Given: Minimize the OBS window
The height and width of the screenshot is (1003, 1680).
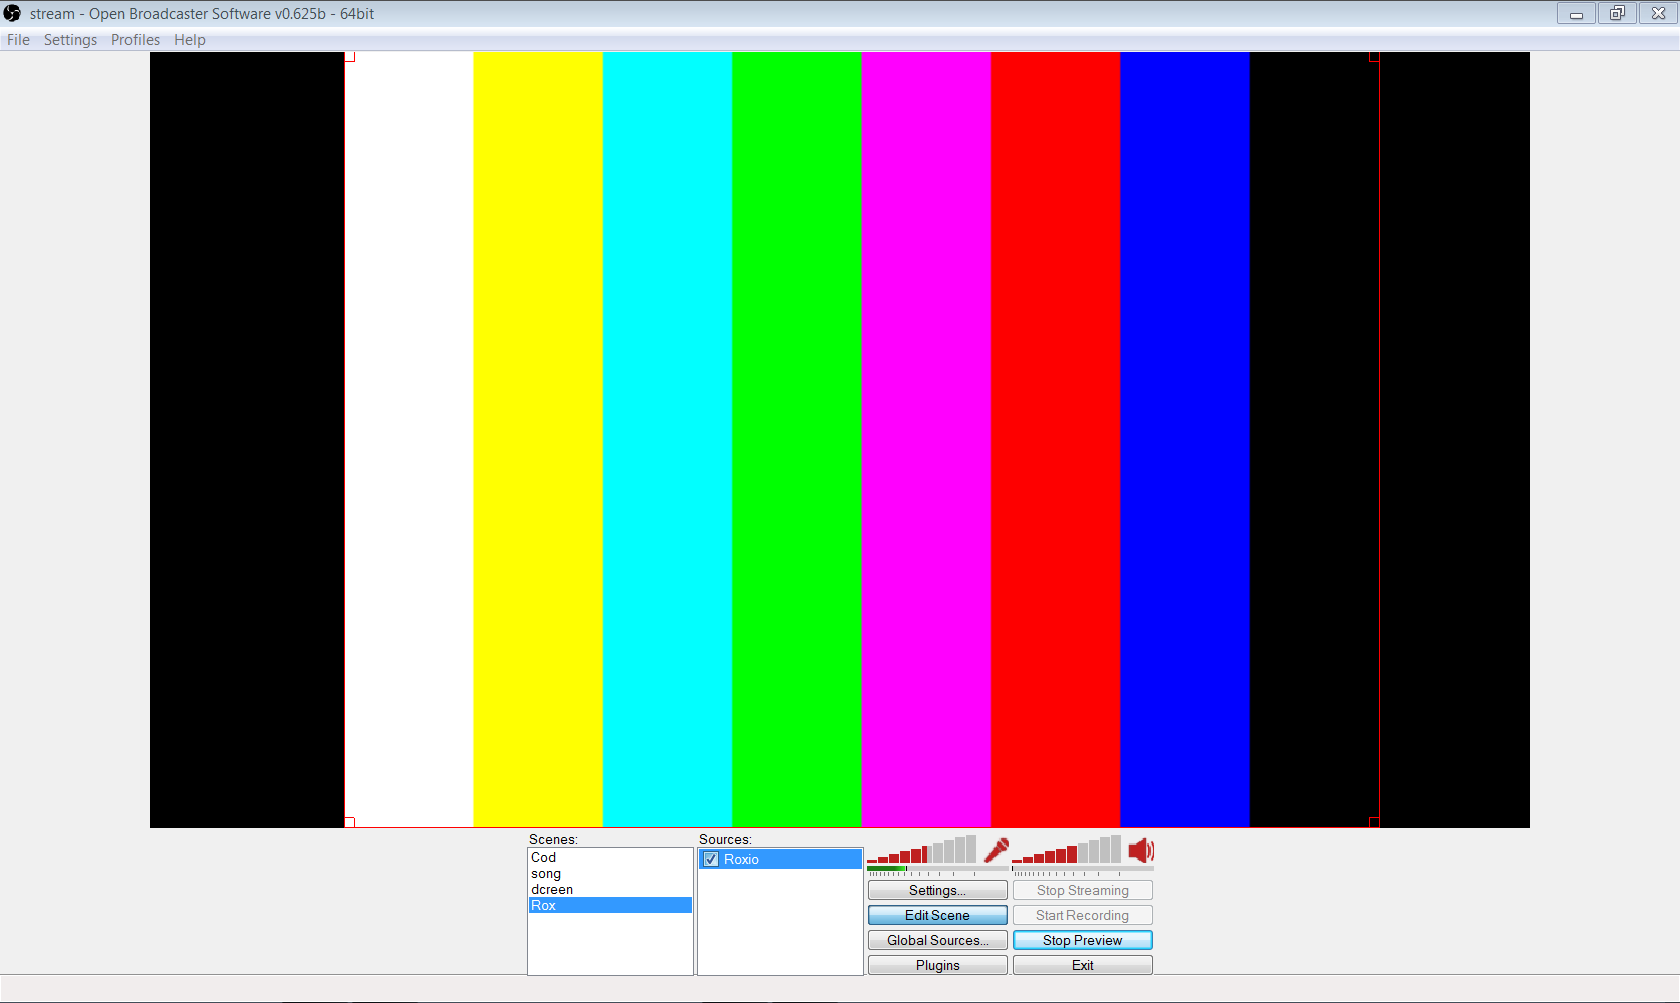Looking at the screenshot, I should [1576, 13].
